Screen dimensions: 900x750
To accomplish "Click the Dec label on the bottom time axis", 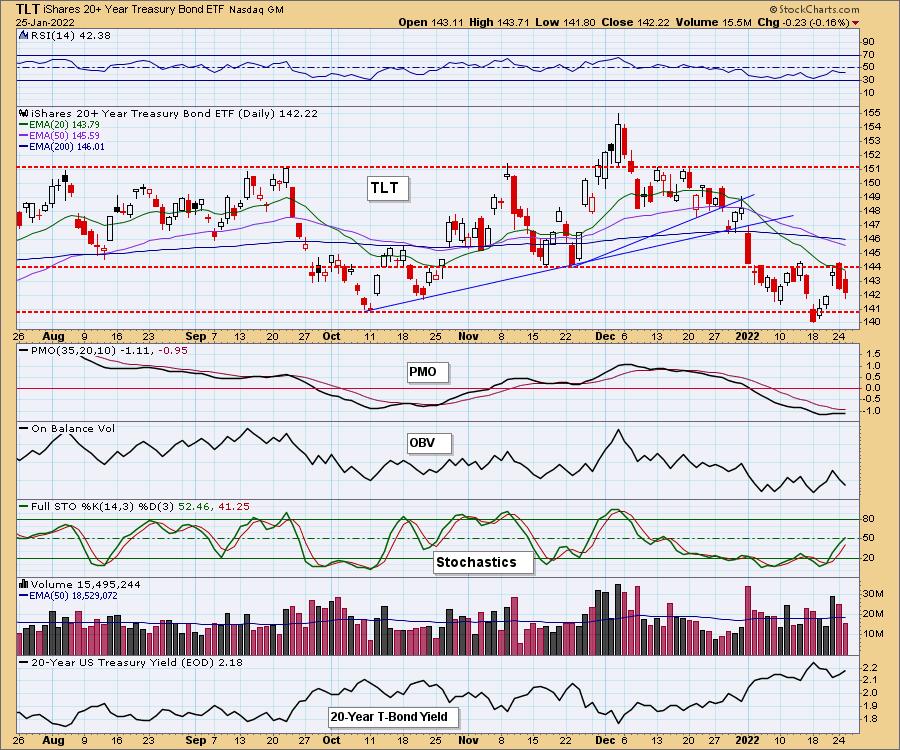I will [605, 740].
